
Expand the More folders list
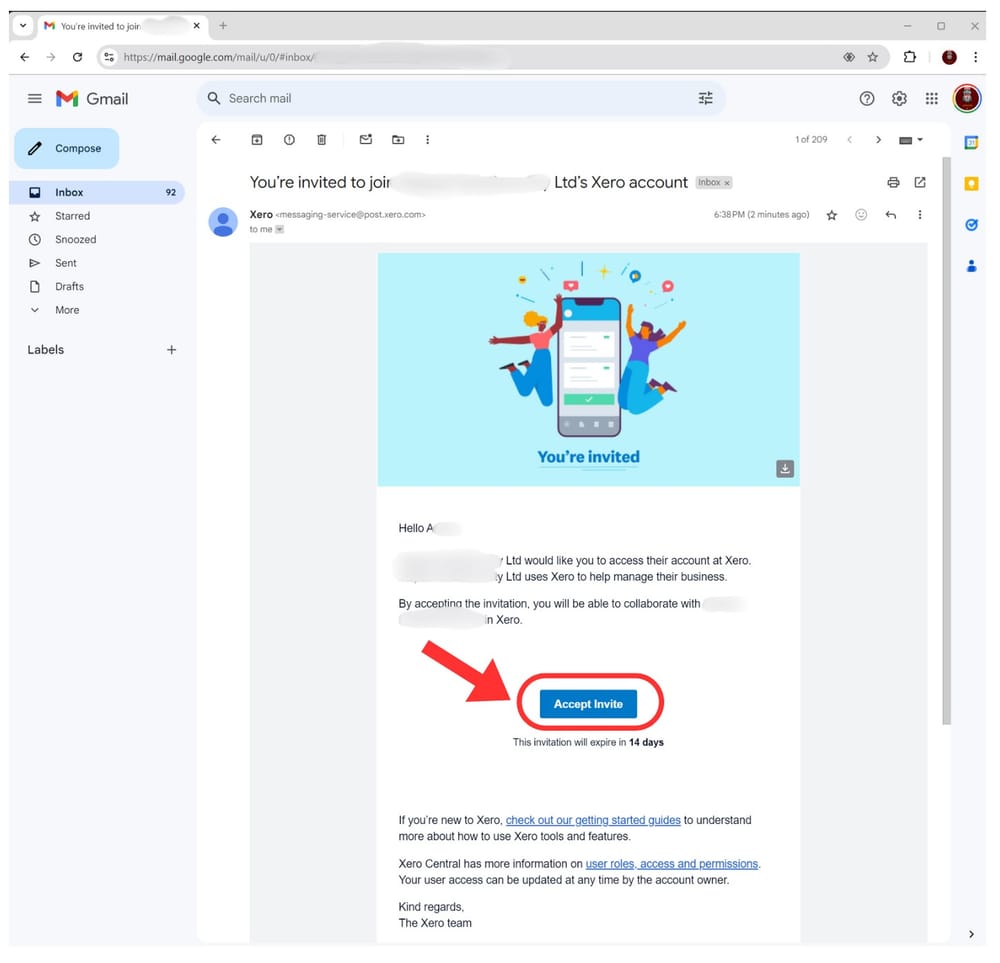click(67, 310)
